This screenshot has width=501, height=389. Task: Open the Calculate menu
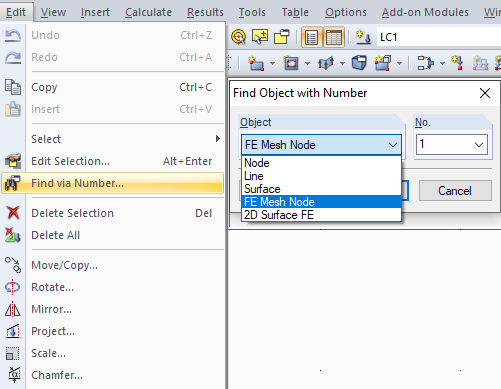[148, 12]
